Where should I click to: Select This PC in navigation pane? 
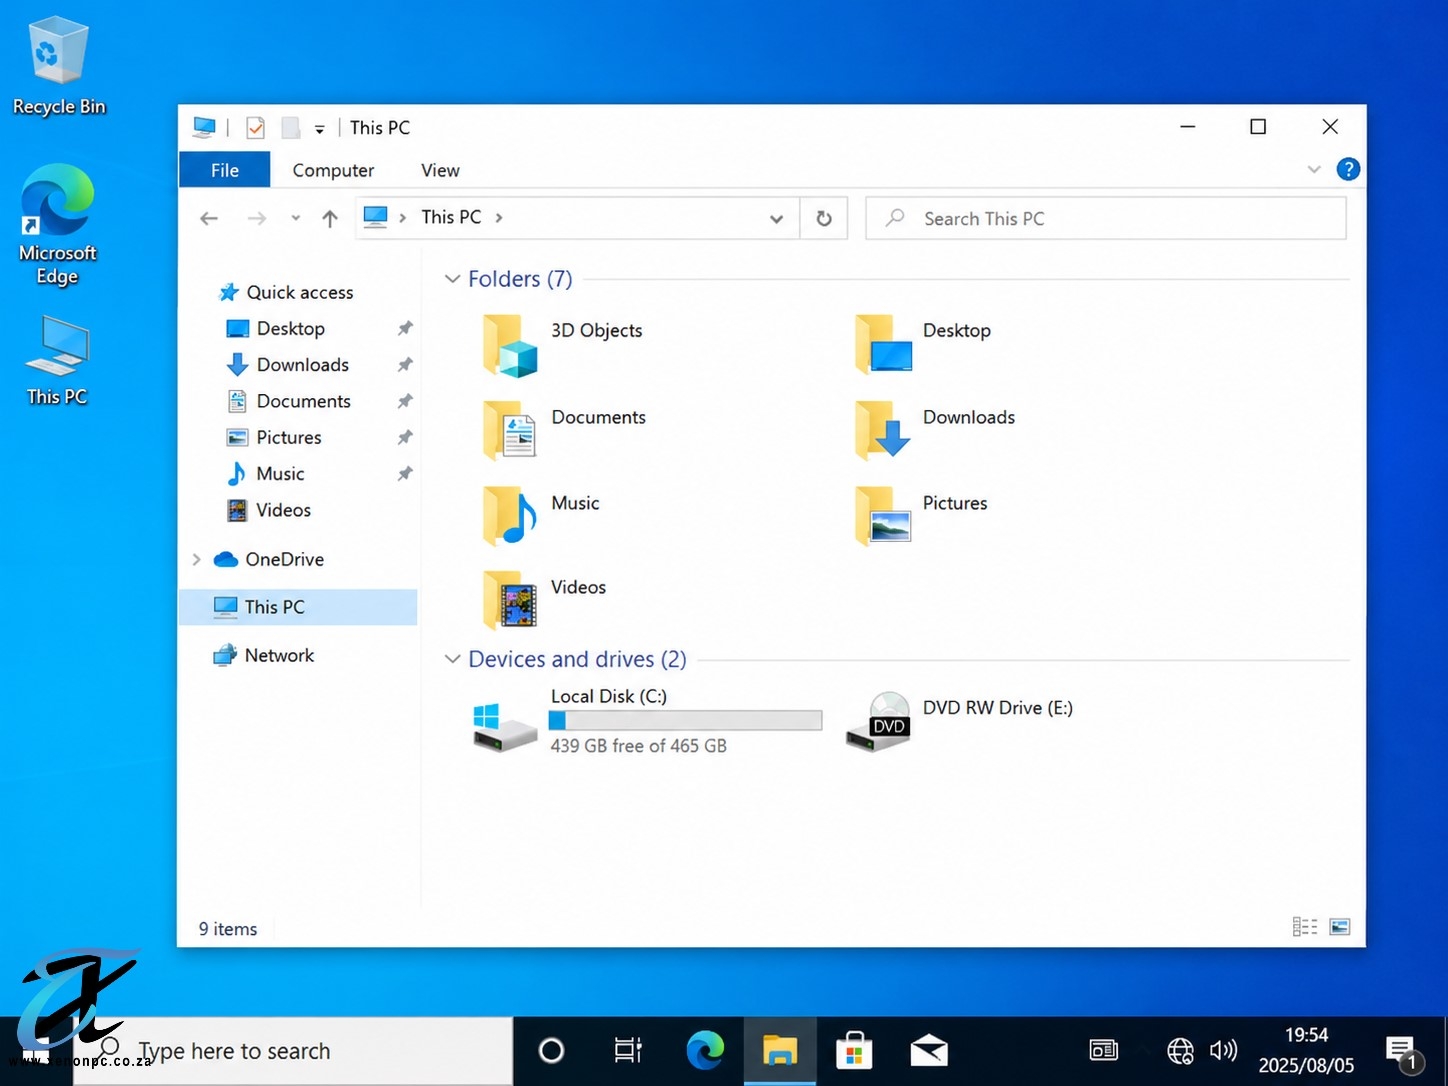298,607
